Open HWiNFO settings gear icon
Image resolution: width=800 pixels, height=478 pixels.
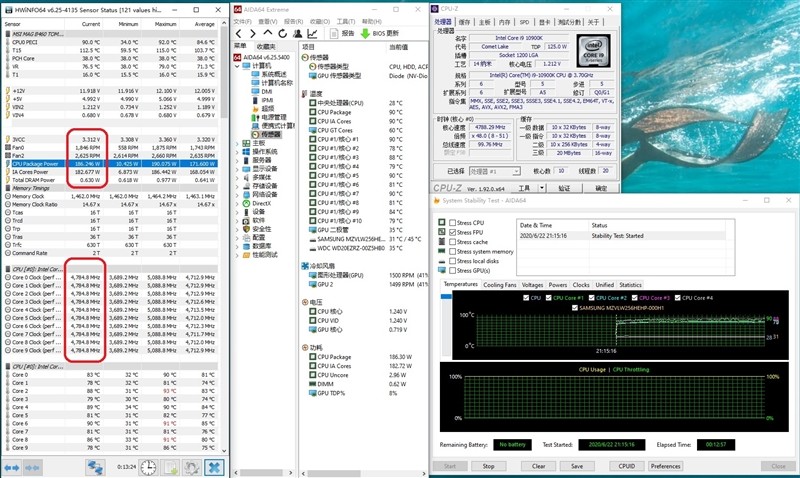pos(192,467)
